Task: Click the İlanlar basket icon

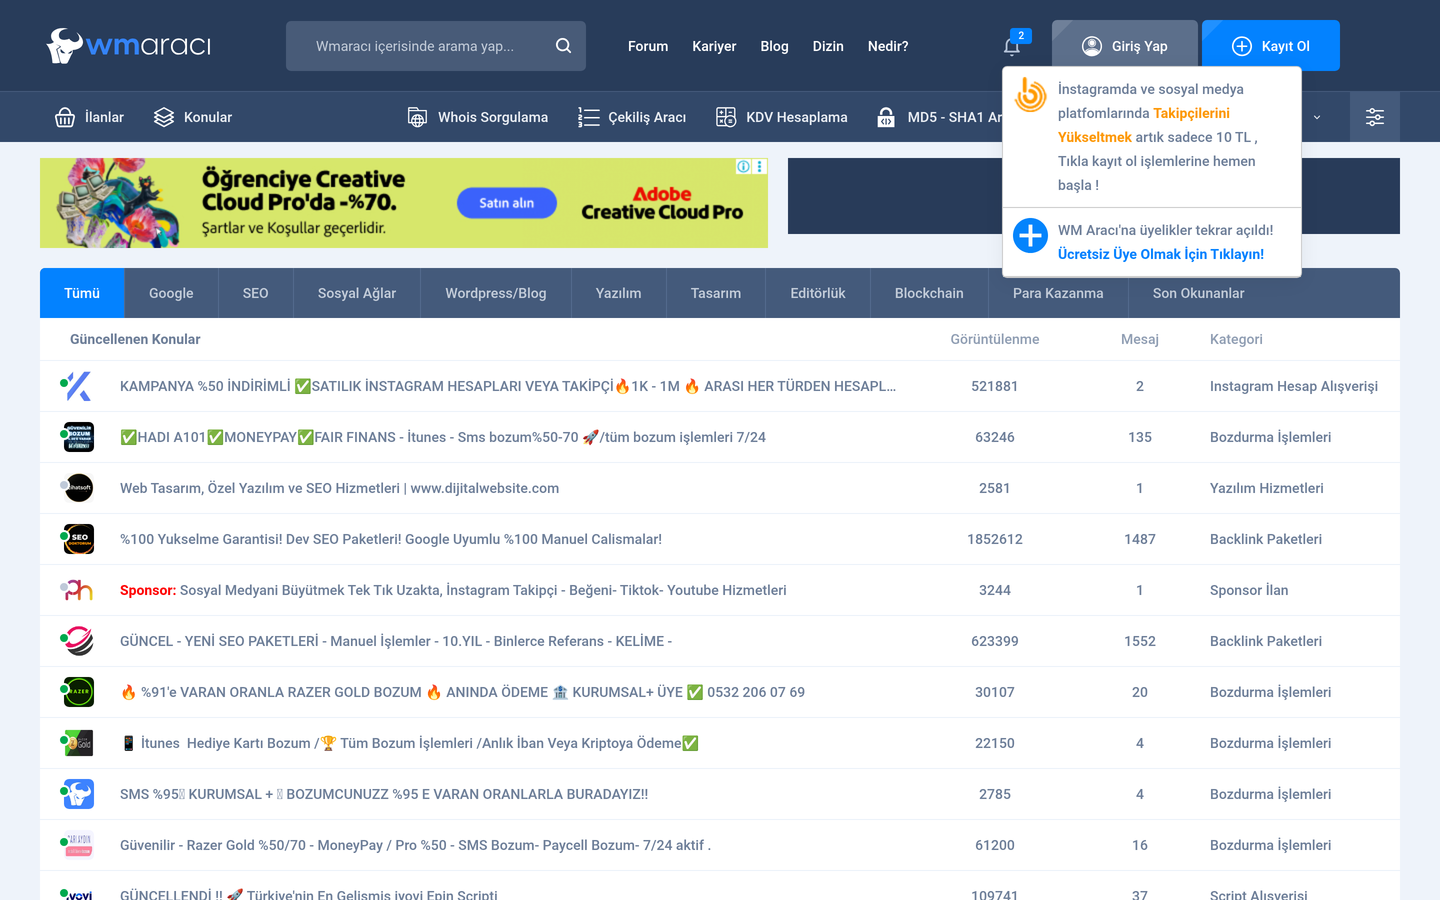Action: tap(65, 117)
